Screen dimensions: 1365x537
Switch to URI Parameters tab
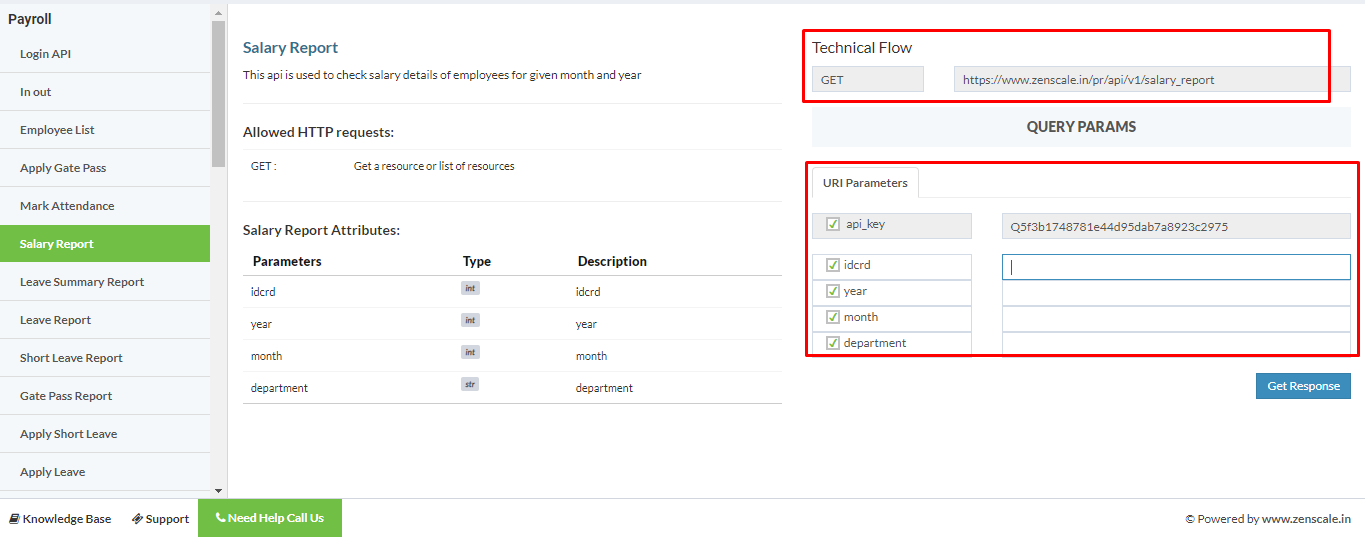[865, 183]
